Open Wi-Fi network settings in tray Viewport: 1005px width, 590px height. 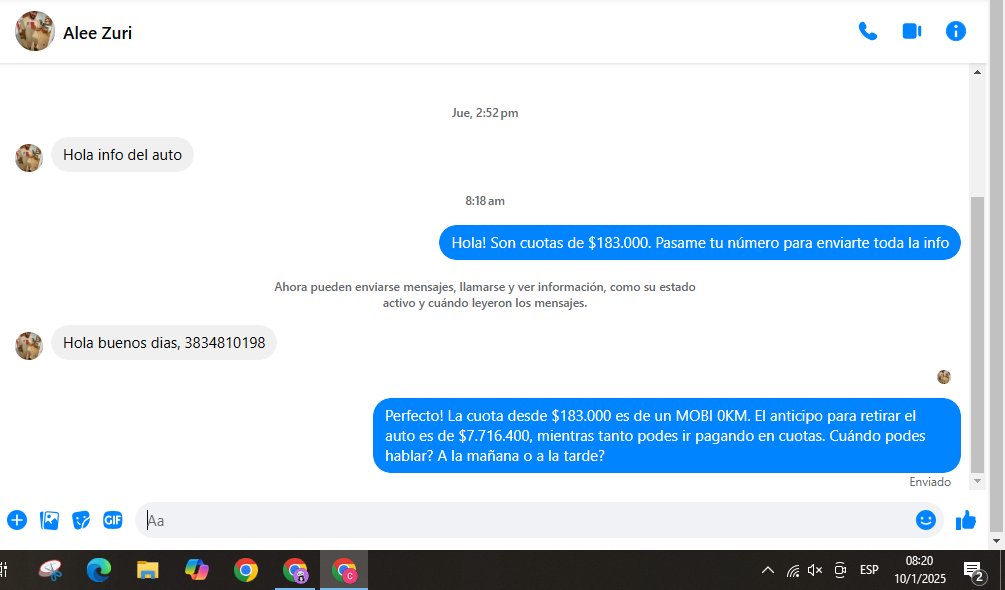793,570
